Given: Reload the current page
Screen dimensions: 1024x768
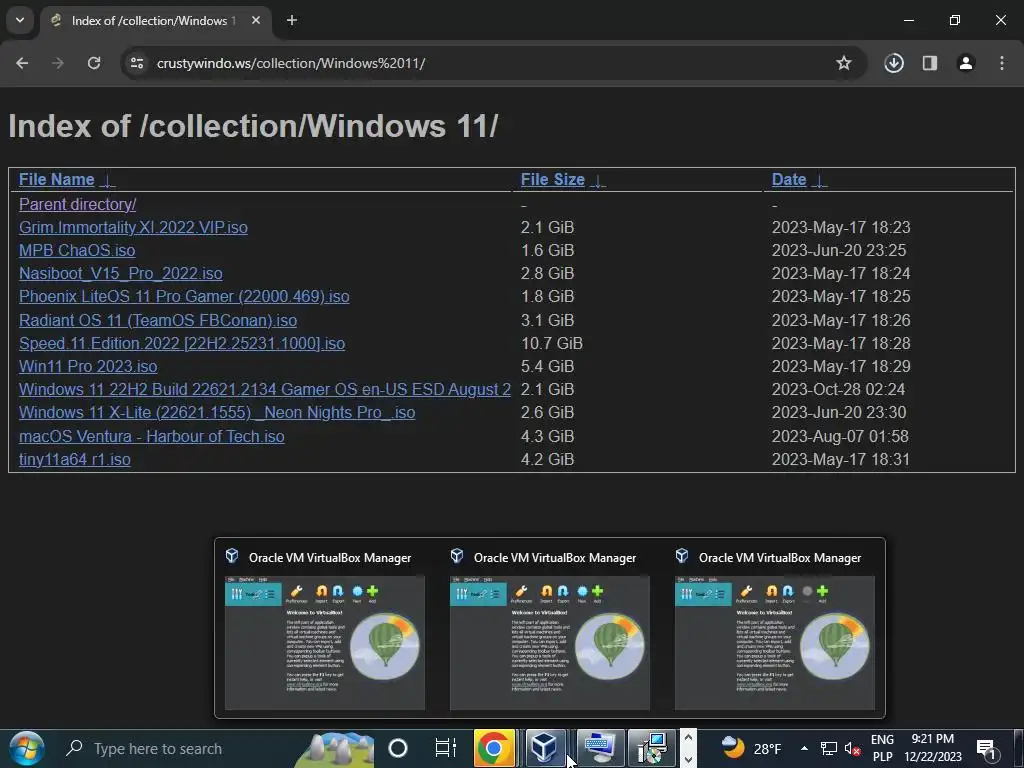Looking at the screenshot, I should point(94,63).
